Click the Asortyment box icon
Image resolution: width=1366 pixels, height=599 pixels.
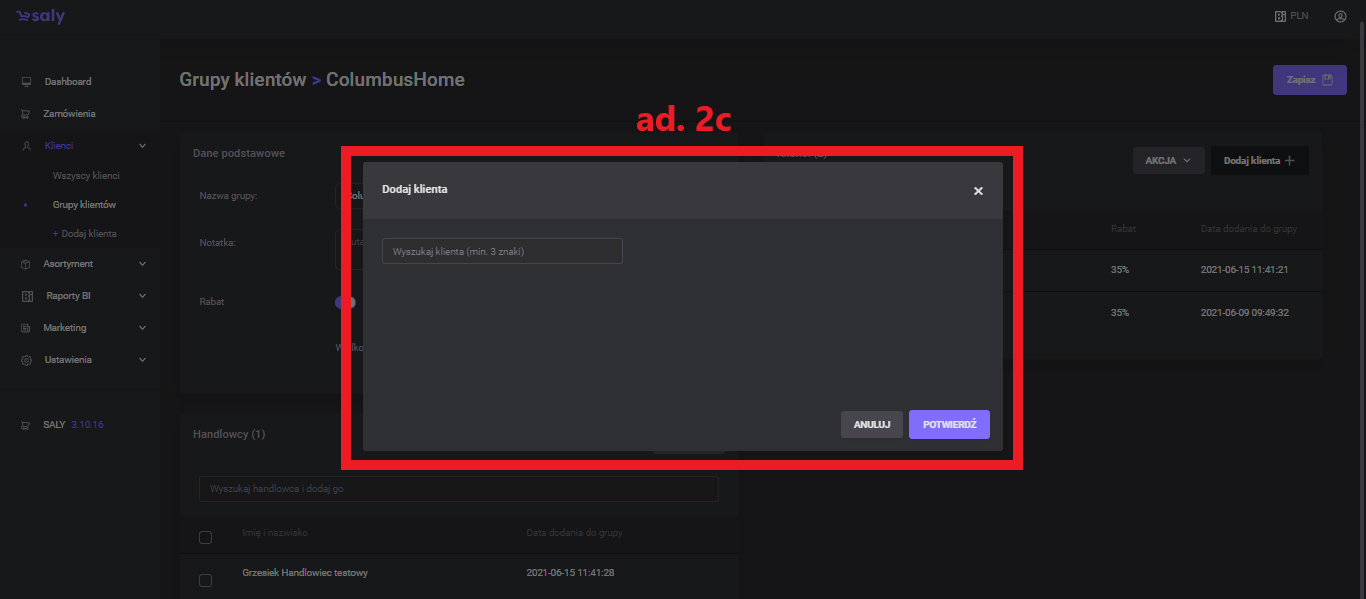pyautogui.click(x=27, y=264)
